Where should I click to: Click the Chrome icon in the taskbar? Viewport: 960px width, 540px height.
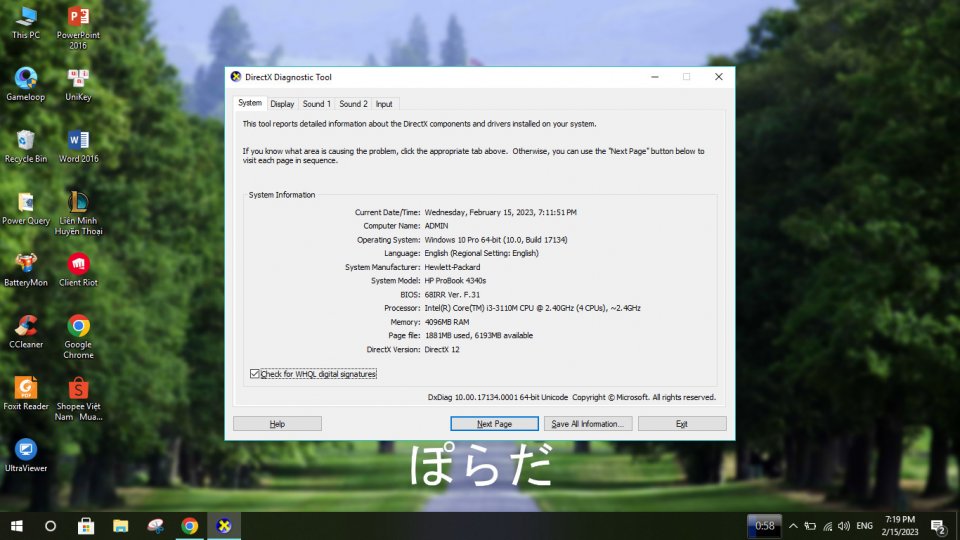pos(189,525)
